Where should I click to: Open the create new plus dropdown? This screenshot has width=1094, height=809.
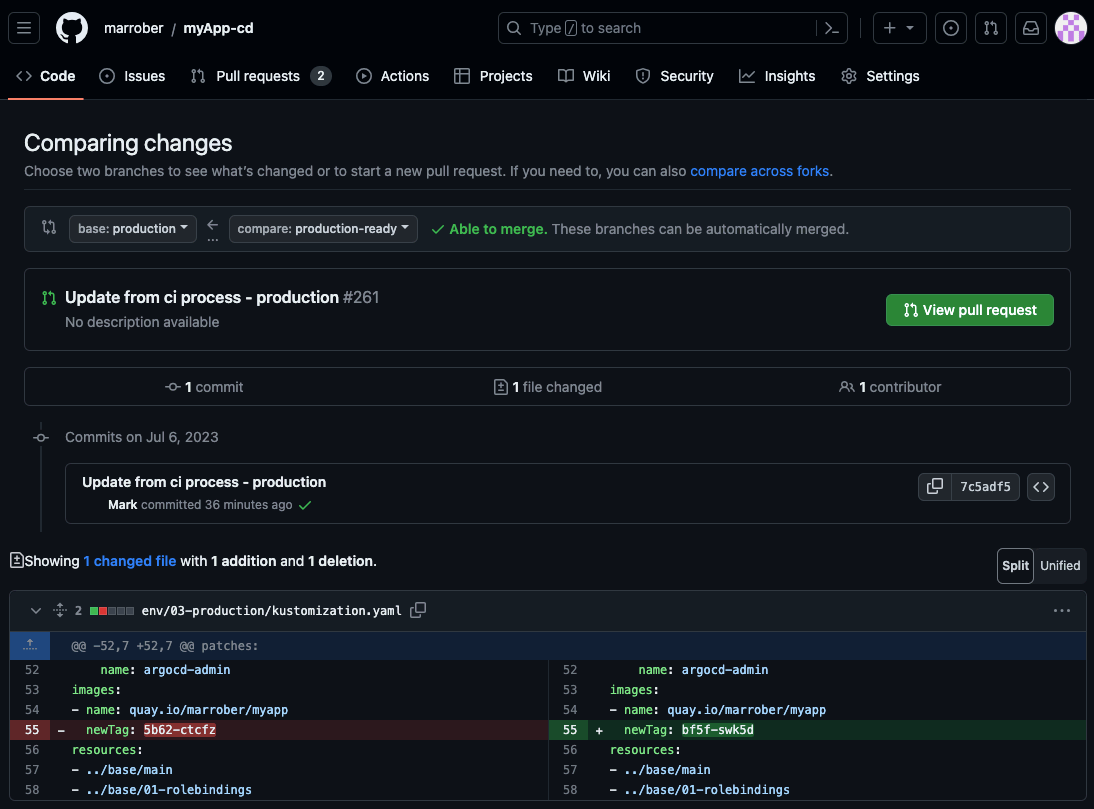(x=899, y=28)
